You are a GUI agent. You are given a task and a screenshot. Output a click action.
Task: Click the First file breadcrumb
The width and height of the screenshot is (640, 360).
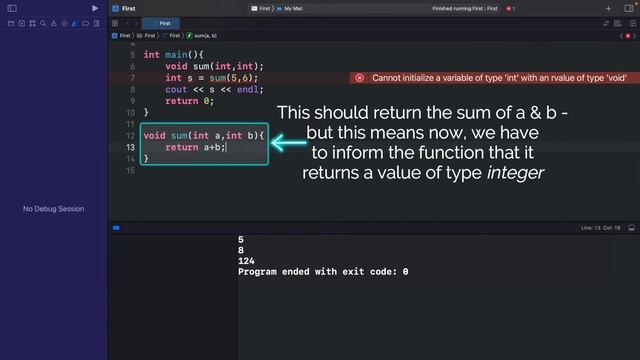(171, 36)
